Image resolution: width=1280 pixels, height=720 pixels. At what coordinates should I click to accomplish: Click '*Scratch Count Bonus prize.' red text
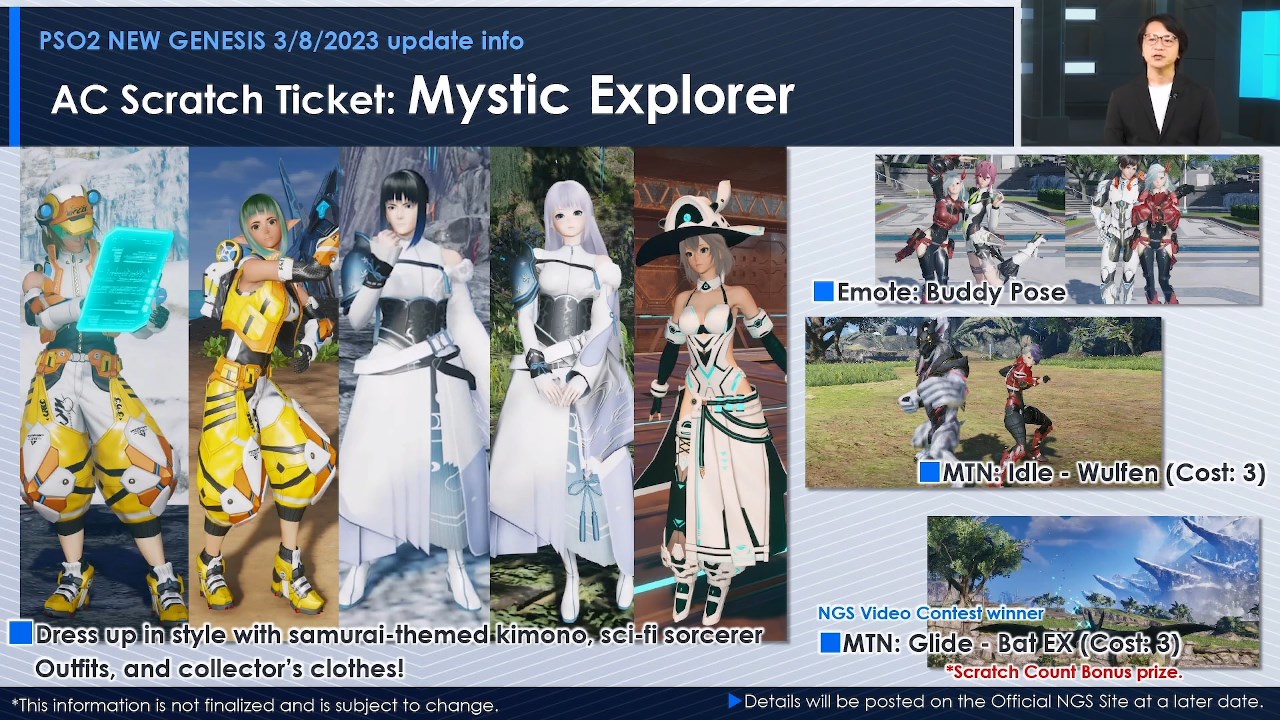pos(1064,672)
